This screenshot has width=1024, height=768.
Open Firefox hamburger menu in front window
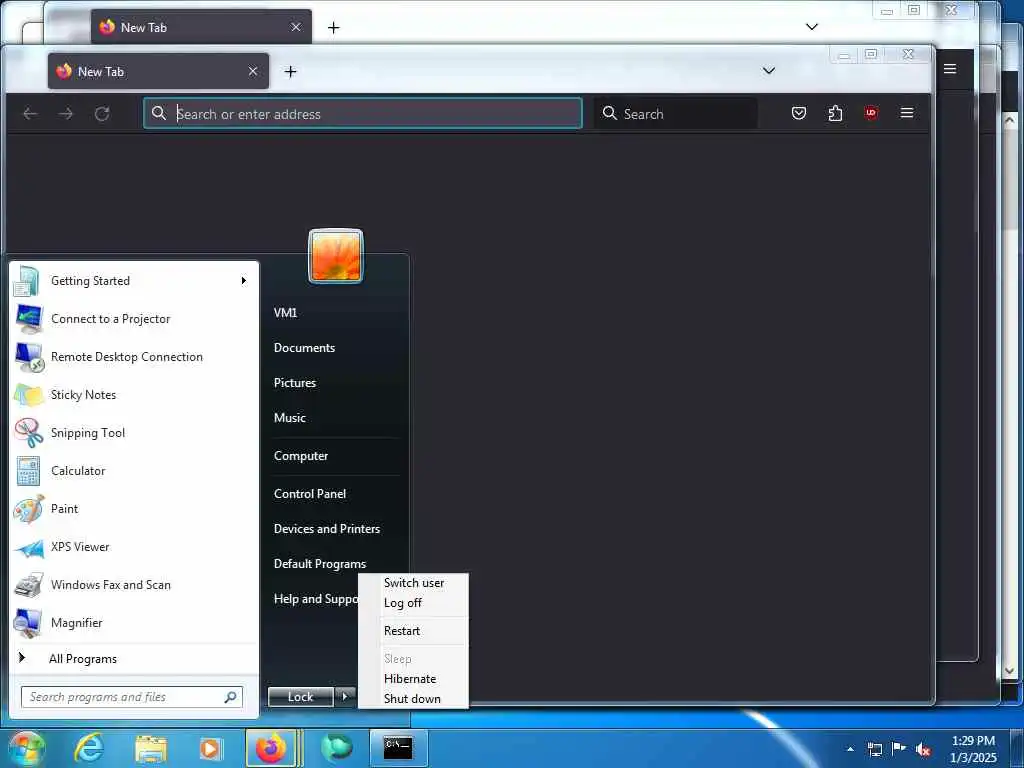(906, 113)
